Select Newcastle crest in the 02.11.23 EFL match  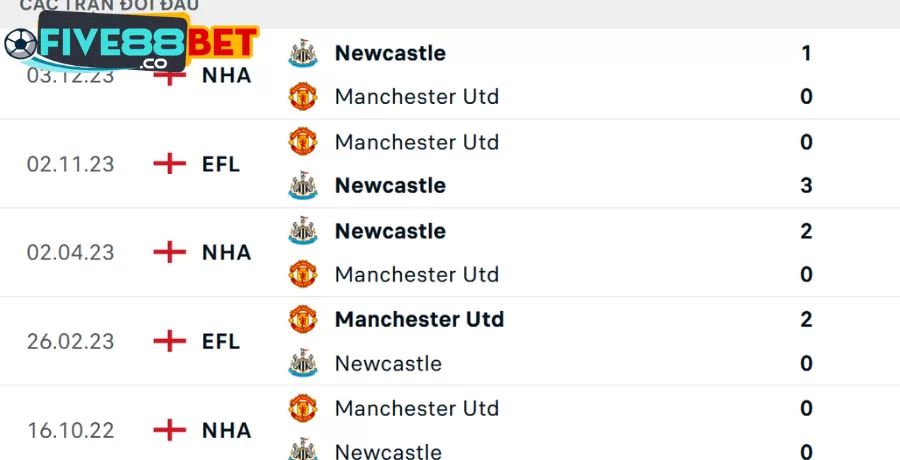click(x=302, y=186)
